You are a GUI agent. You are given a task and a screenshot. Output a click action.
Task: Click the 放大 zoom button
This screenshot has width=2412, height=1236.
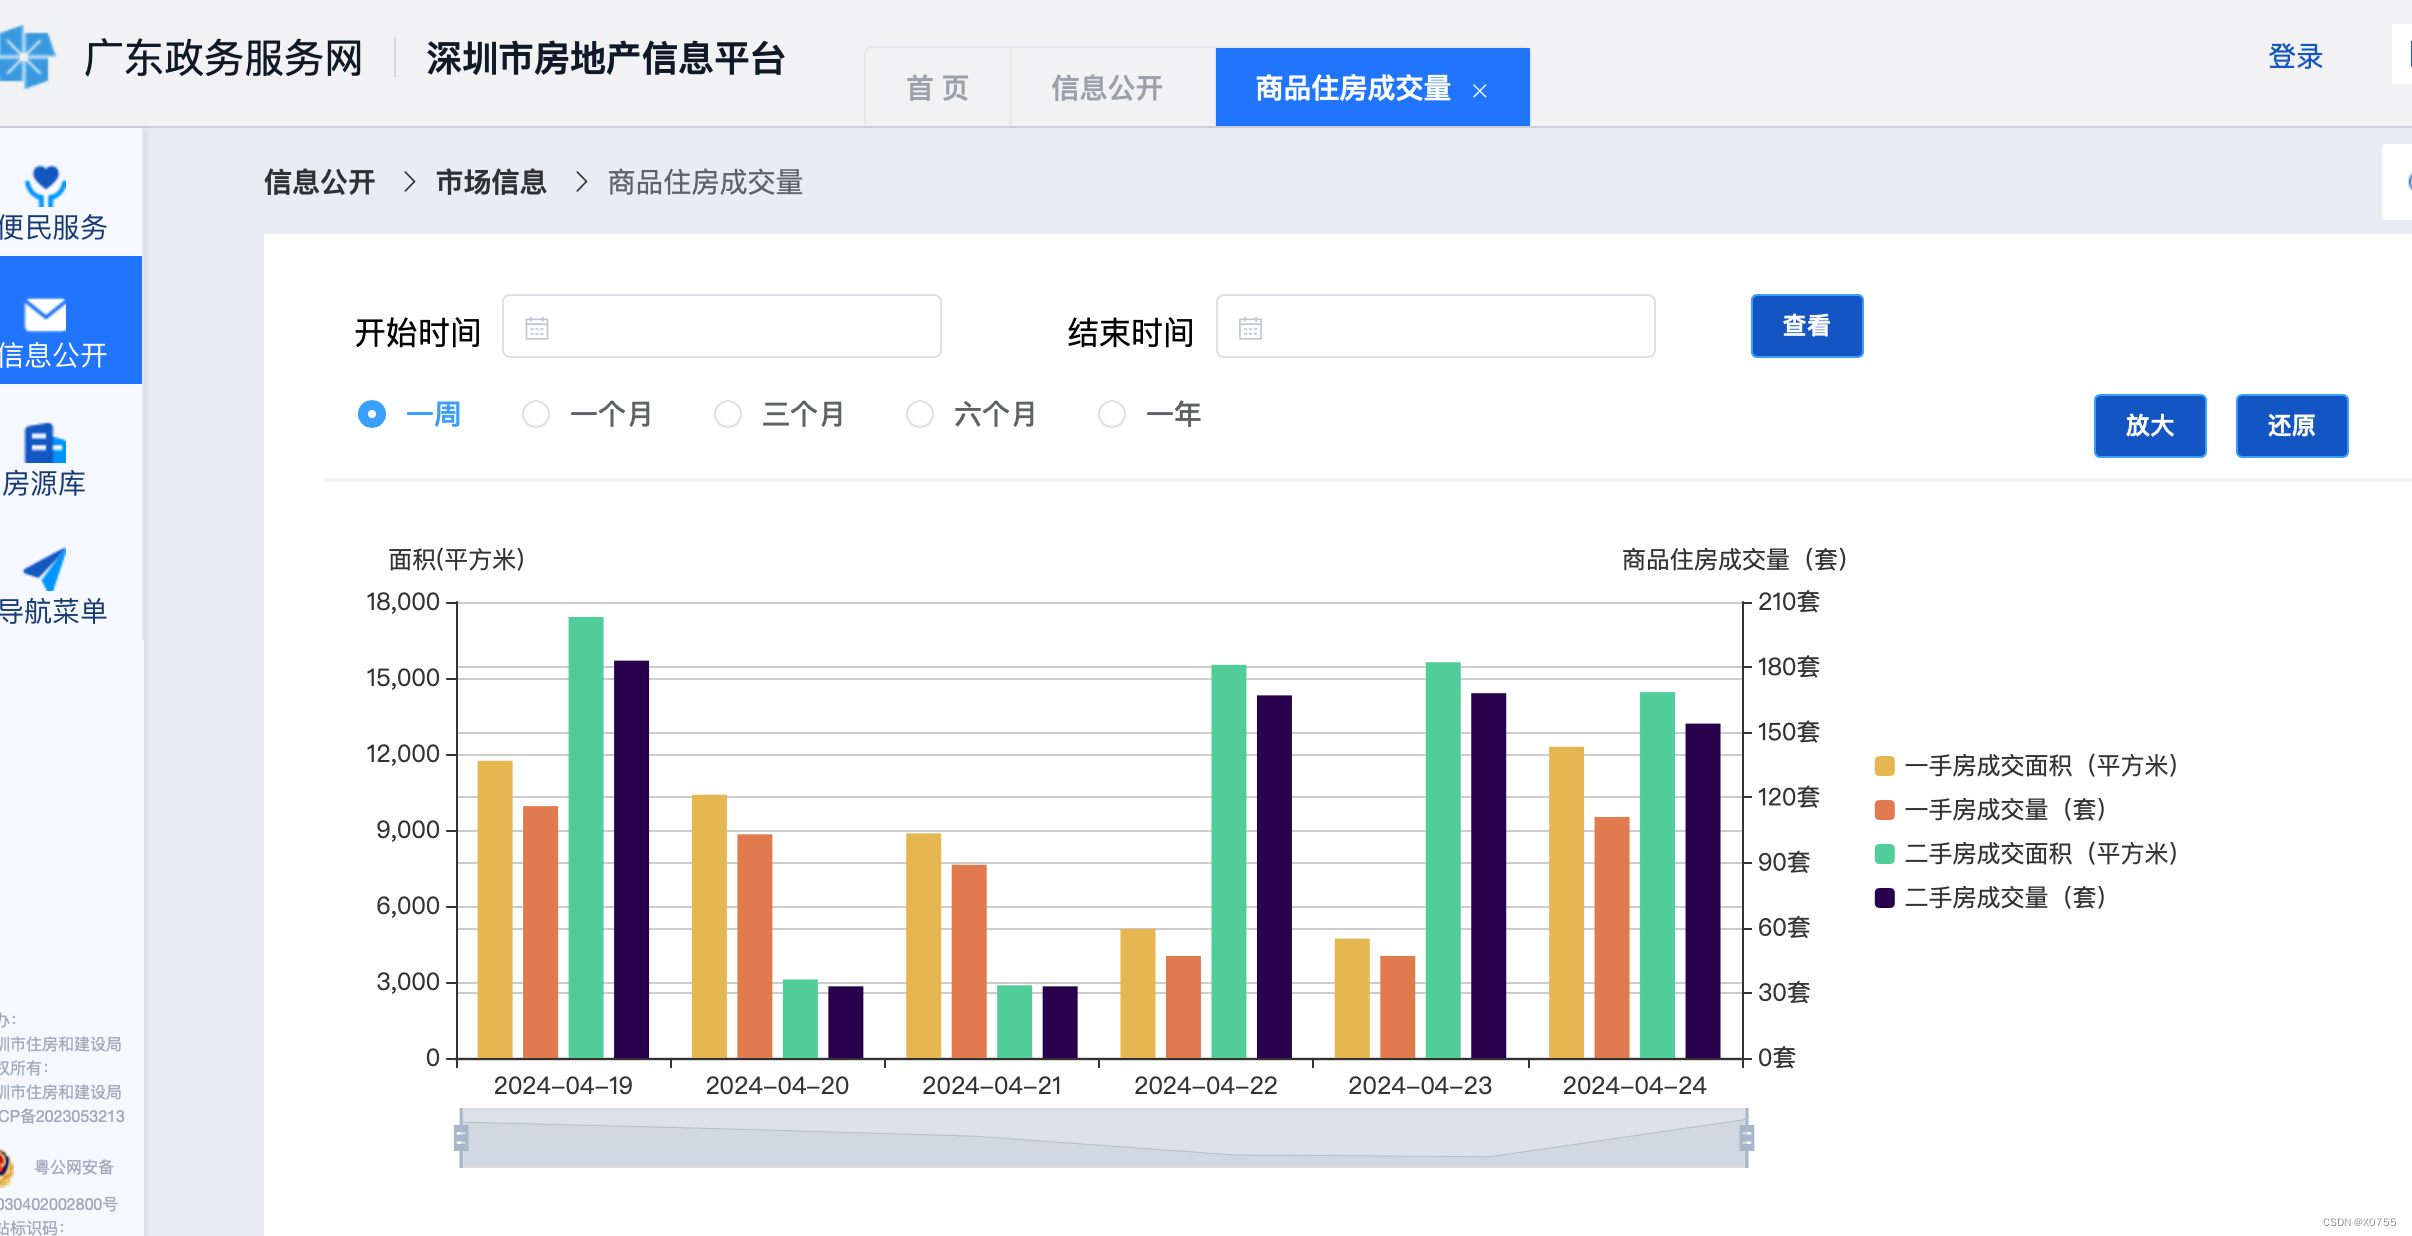(x=2150, y=426)
